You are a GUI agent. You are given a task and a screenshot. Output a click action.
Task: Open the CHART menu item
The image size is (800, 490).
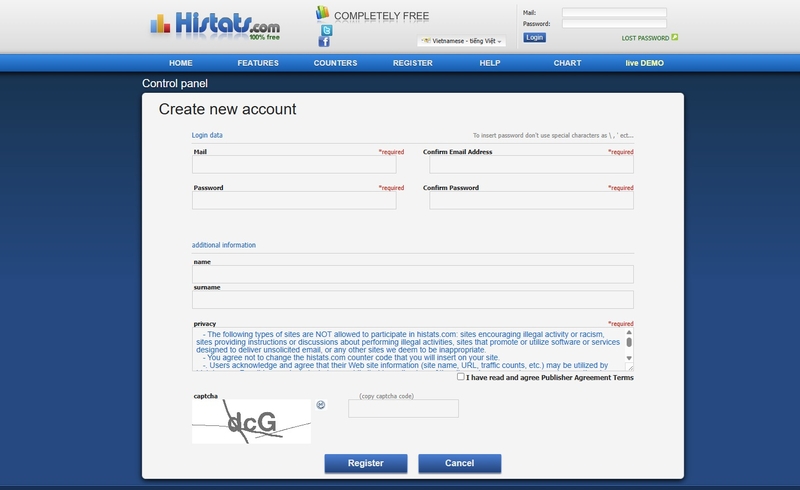[567, 63]
